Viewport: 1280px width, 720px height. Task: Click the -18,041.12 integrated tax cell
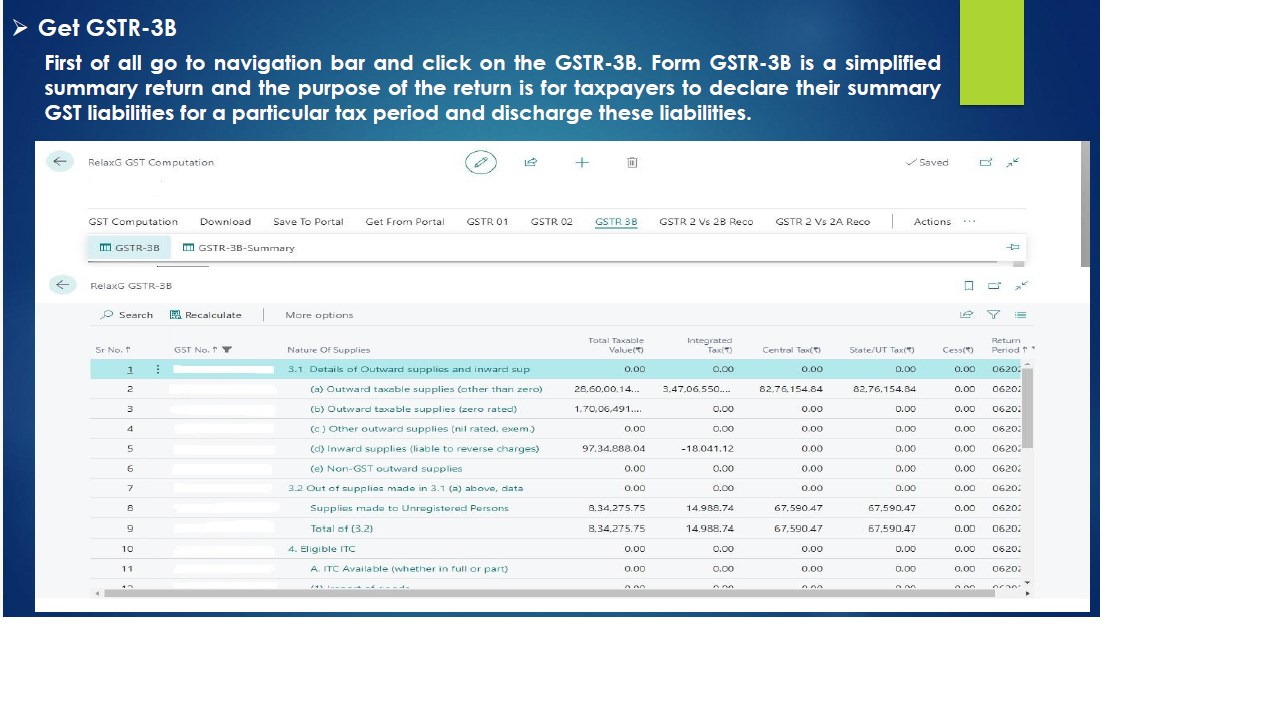707,449
